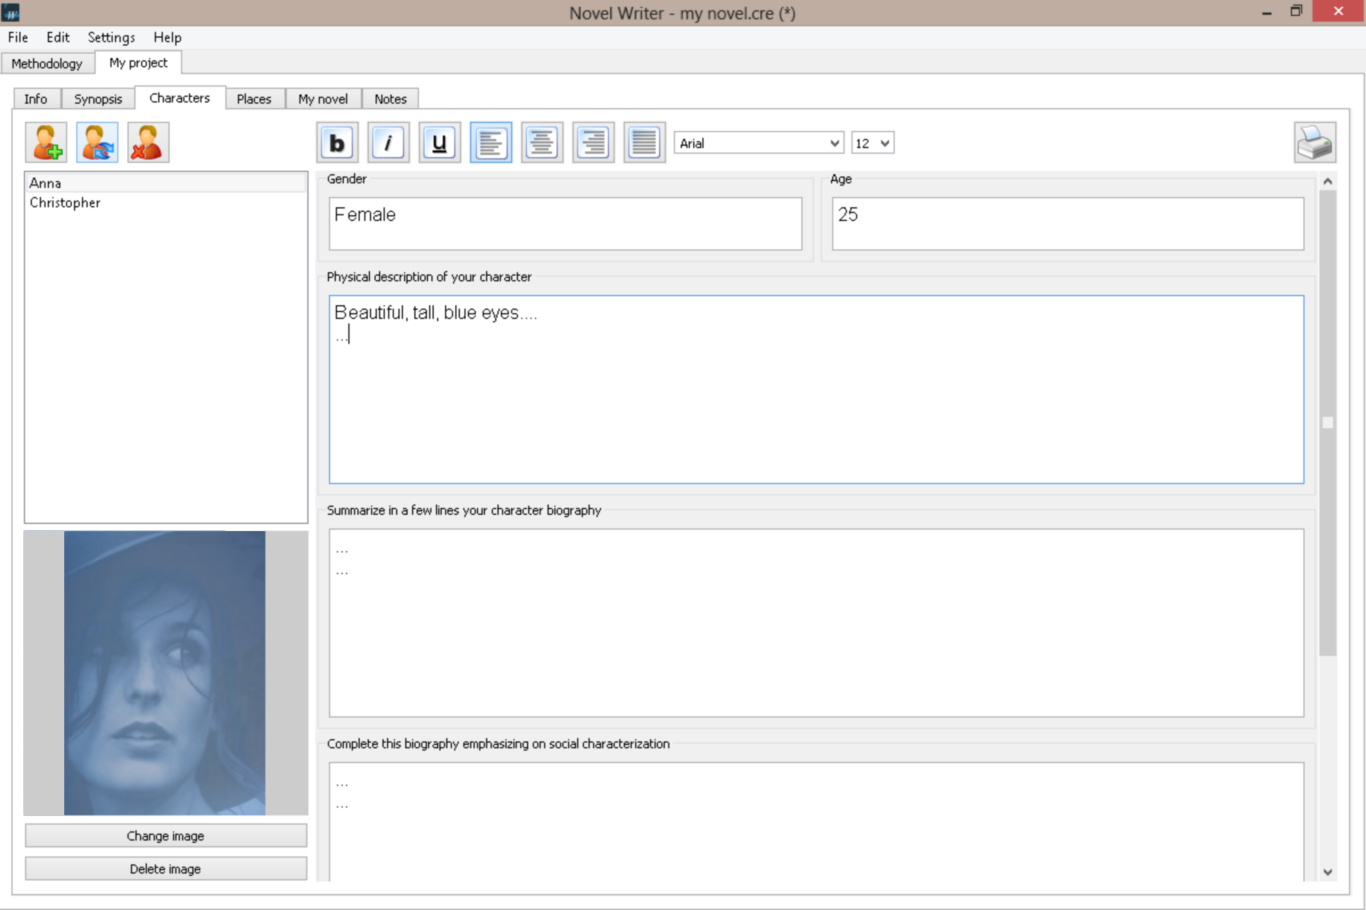Align text to the center
Screen dimensions: 1366x910
(542, 143)
